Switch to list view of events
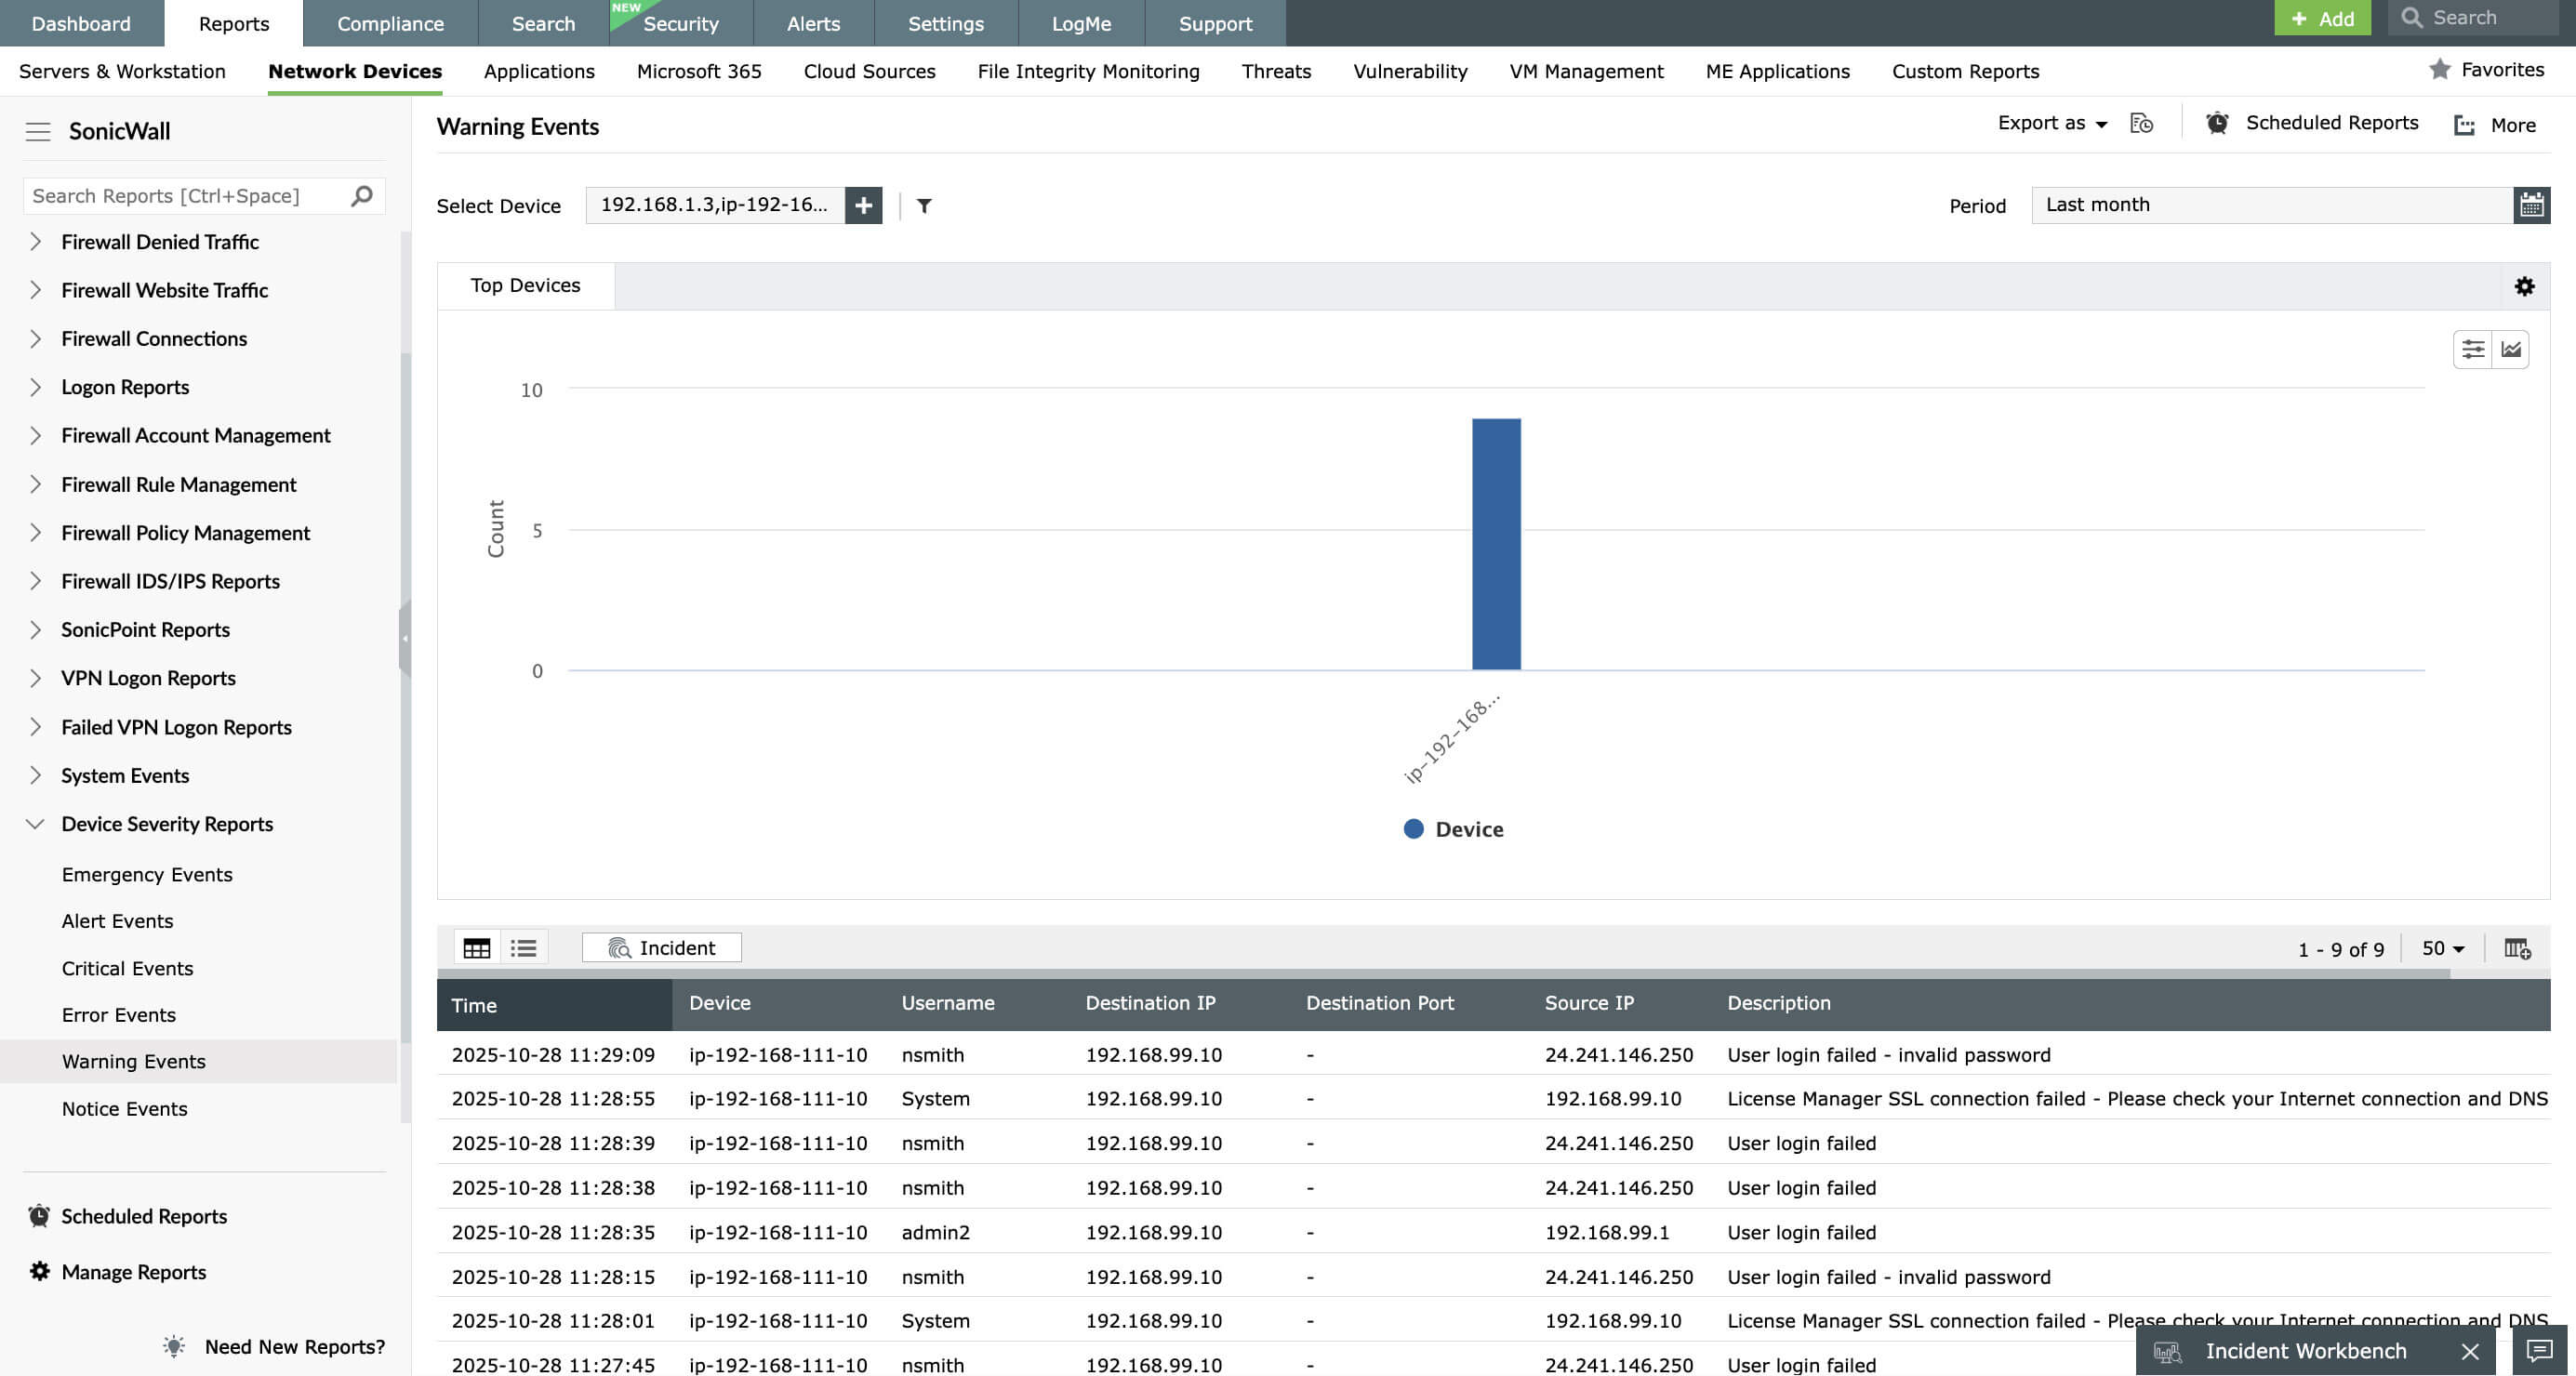 pos(523,948)
